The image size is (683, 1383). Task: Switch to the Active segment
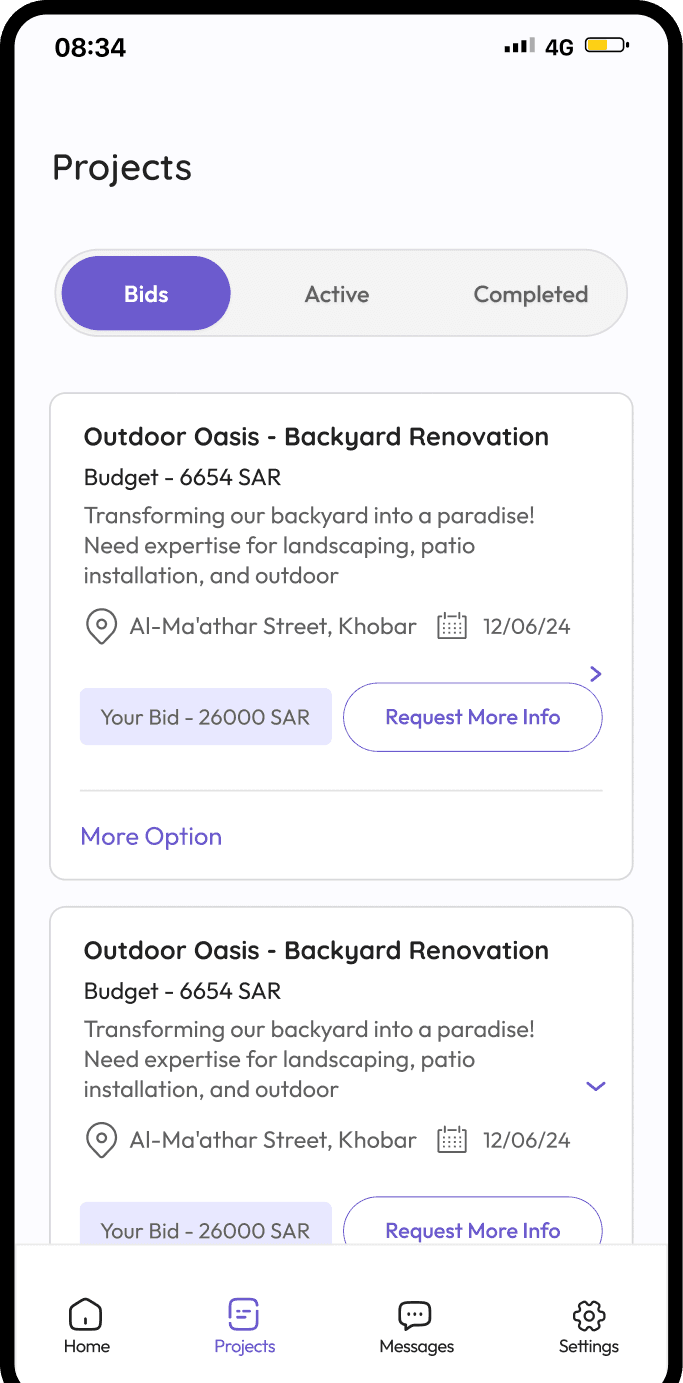pyautogui.click(x=337, y=294)
